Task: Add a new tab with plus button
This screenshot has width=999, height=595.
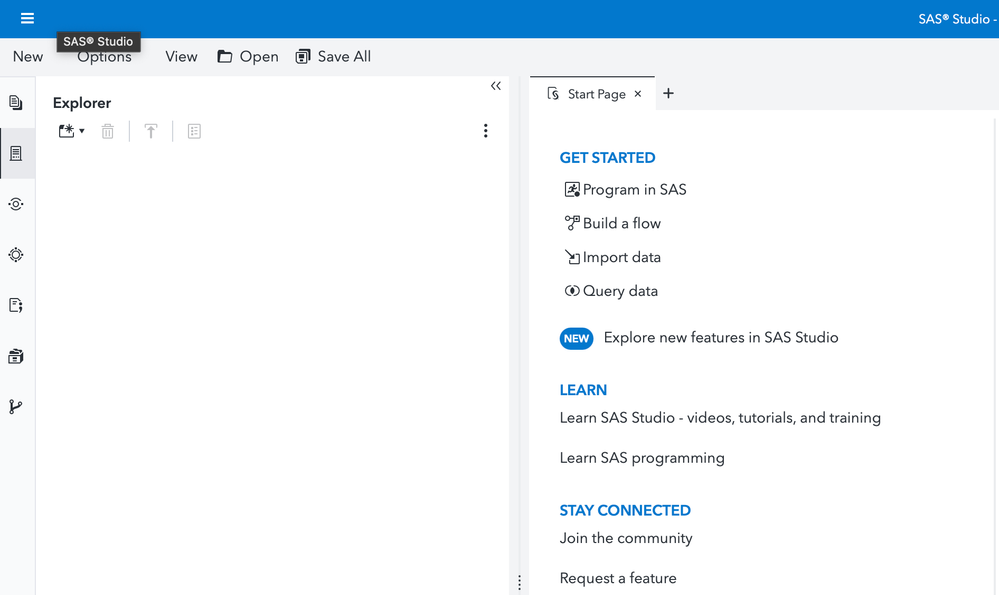Action: point(669,94)
